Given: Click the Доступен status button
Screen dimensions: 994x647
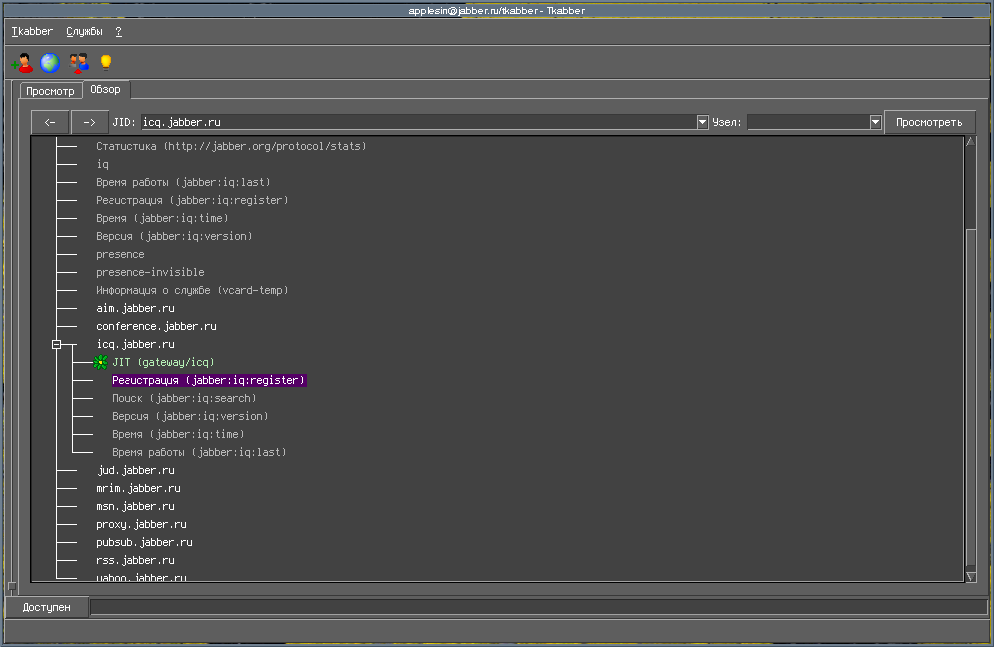Looking at the screenshot, I should pyautogui.click(x=47, y=607).
